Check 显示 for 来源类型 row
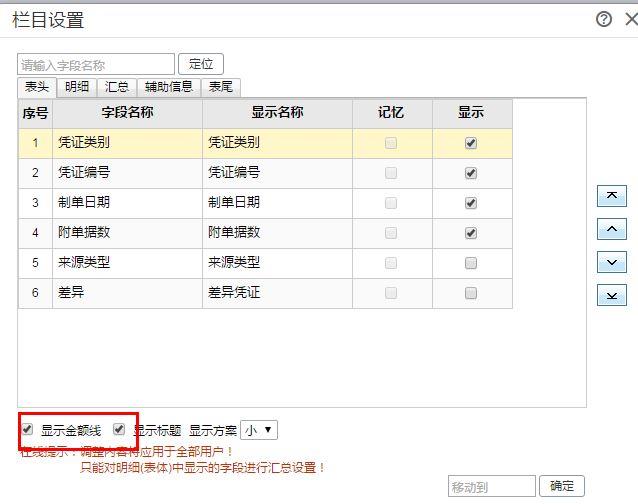This screenshot has width=638, height=504. [471, 263]
